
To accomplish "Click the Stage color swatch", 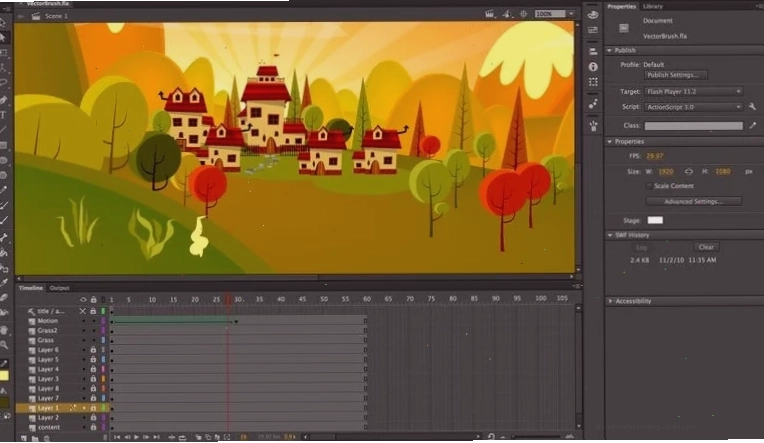I will click(655, 220).
